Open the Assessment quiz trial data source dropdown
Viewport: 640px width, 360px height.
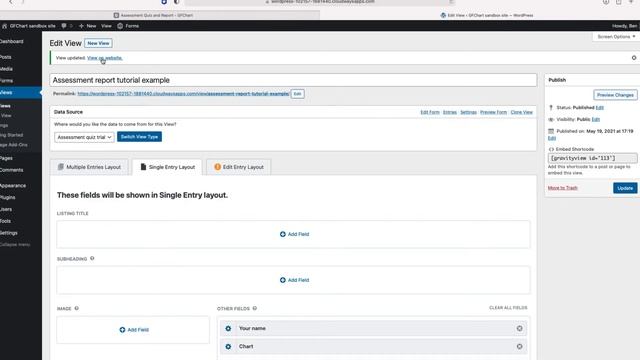(x=84, y=137)
